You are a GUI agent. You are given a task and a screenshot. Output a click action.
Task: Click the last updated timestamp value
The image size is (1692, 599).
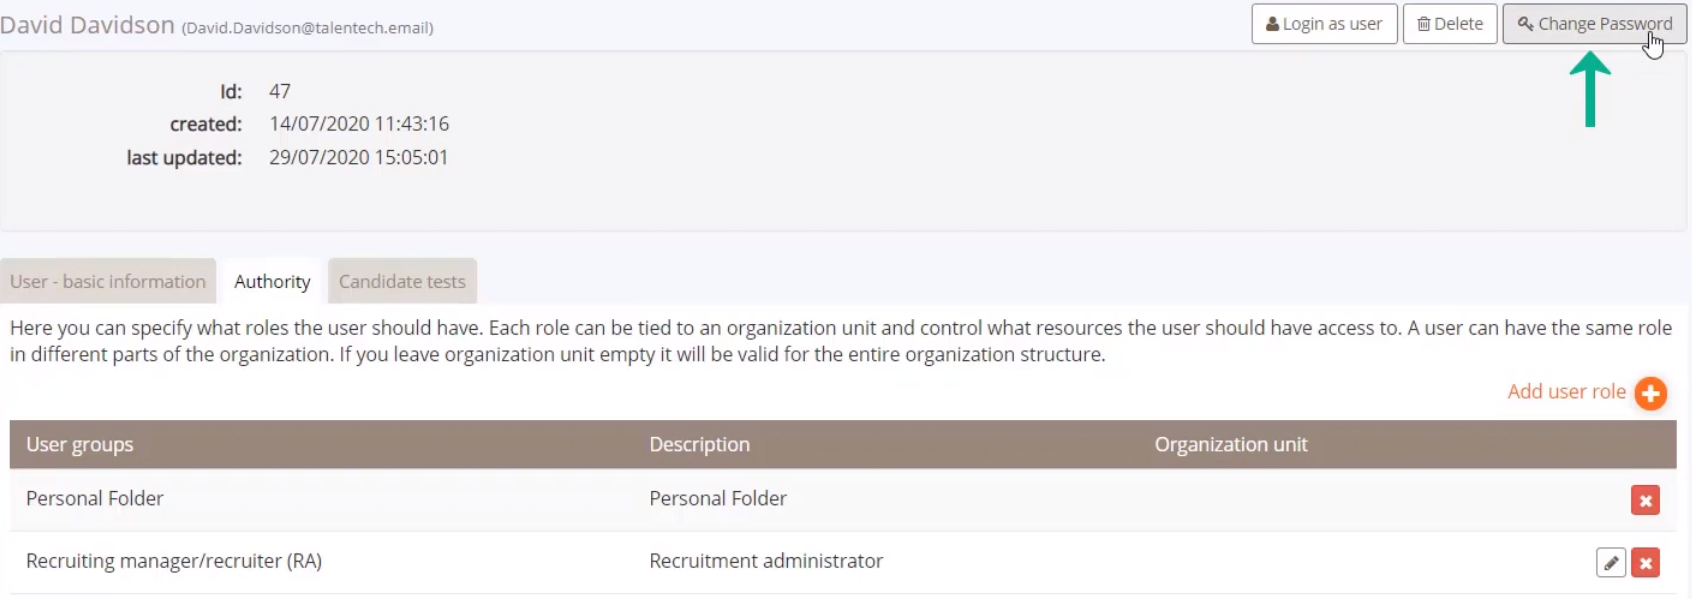359,157
